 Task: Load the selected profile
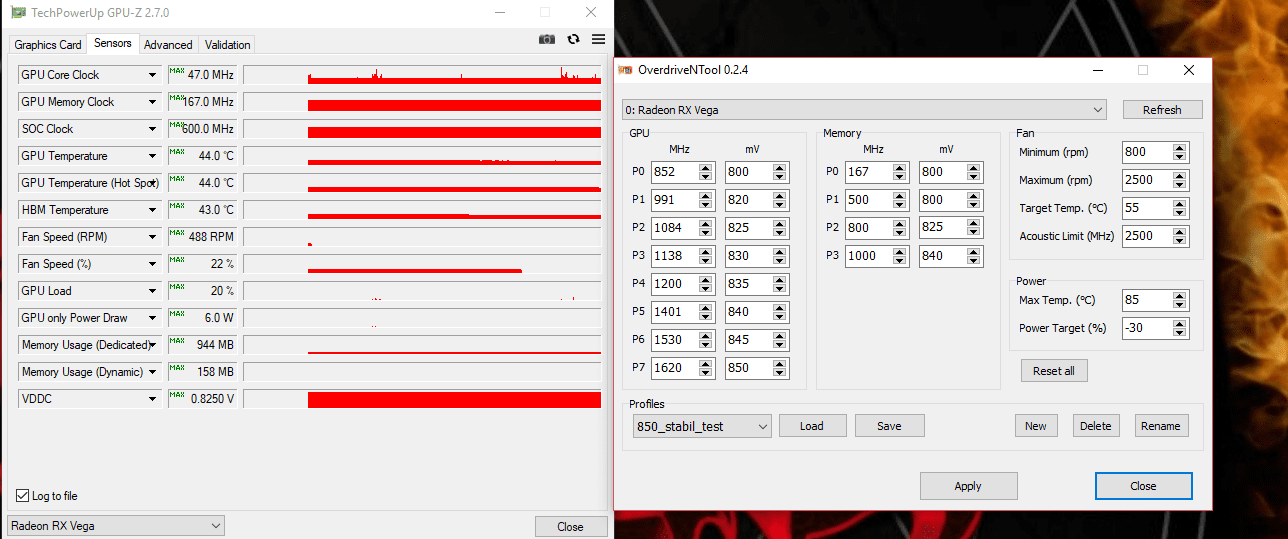coord(812,426)
